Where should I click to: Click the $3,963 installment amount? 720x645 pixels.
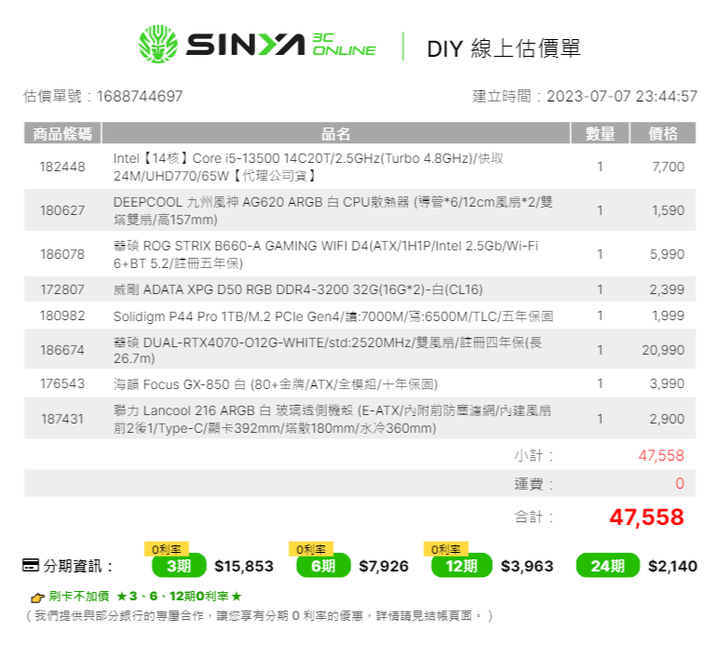tap(527, 566)
